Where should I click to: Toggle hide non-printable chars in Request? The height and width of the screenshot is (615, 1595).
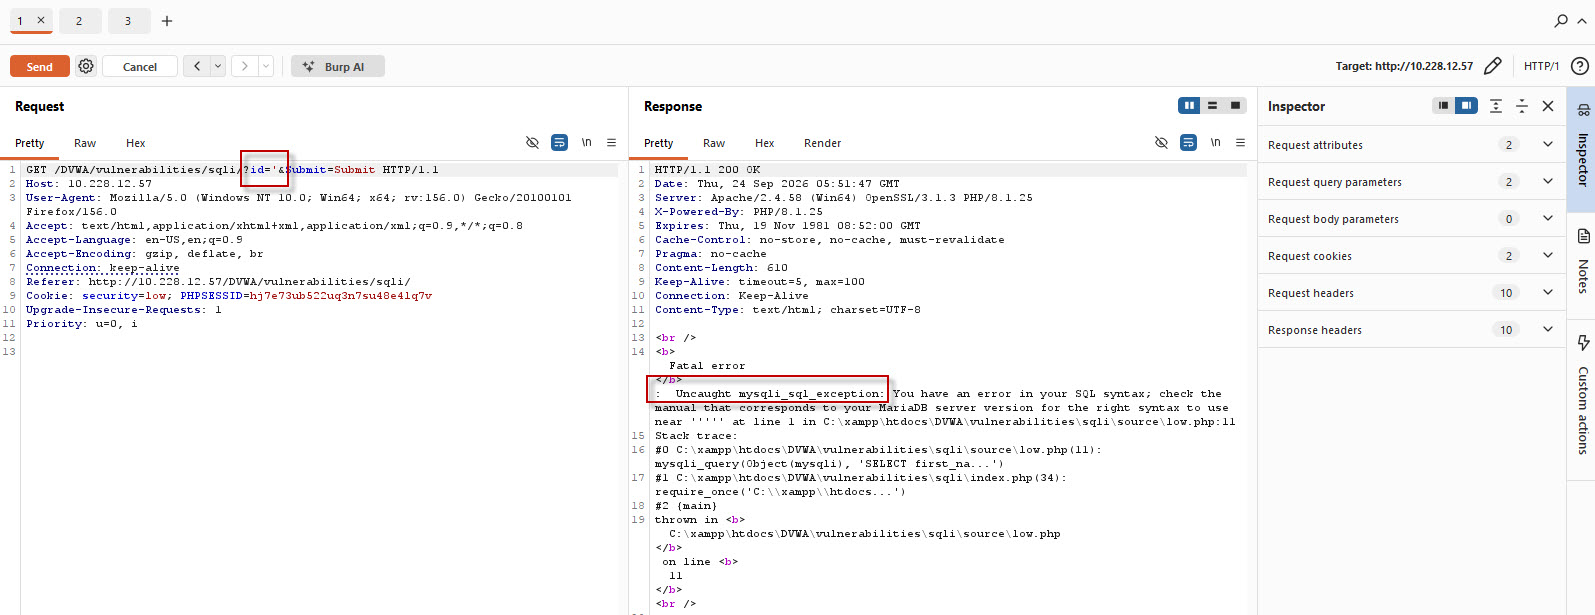(x=532, y=143)
